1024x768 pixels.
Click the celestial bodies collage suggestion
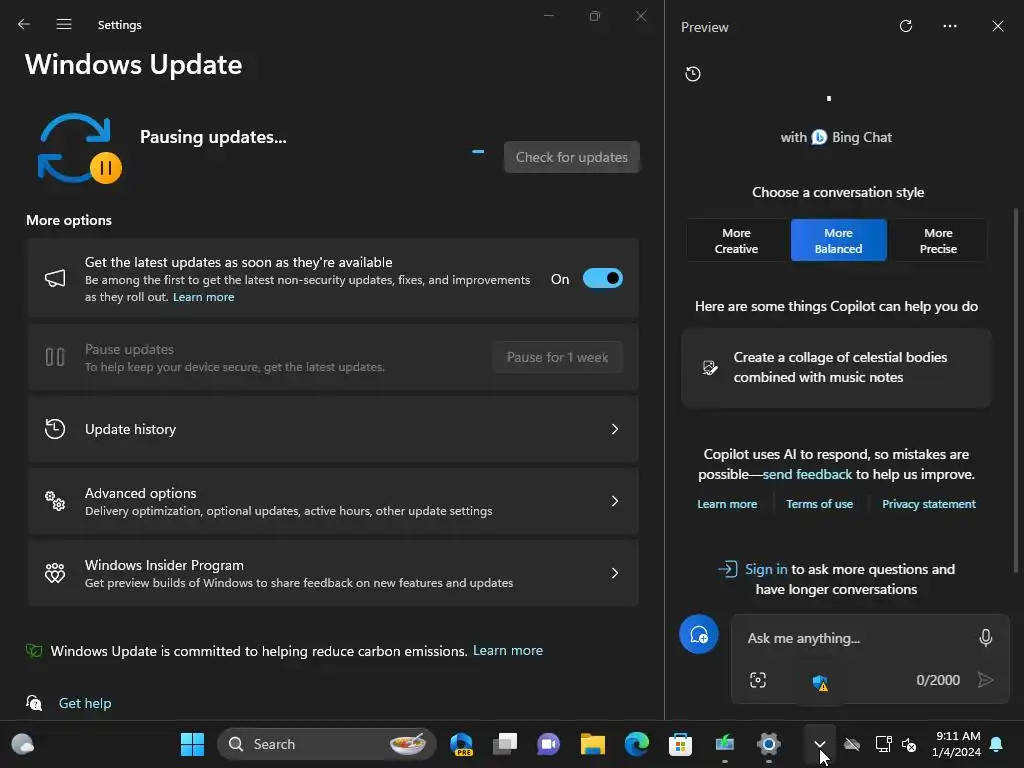click(x=836, y=368)
